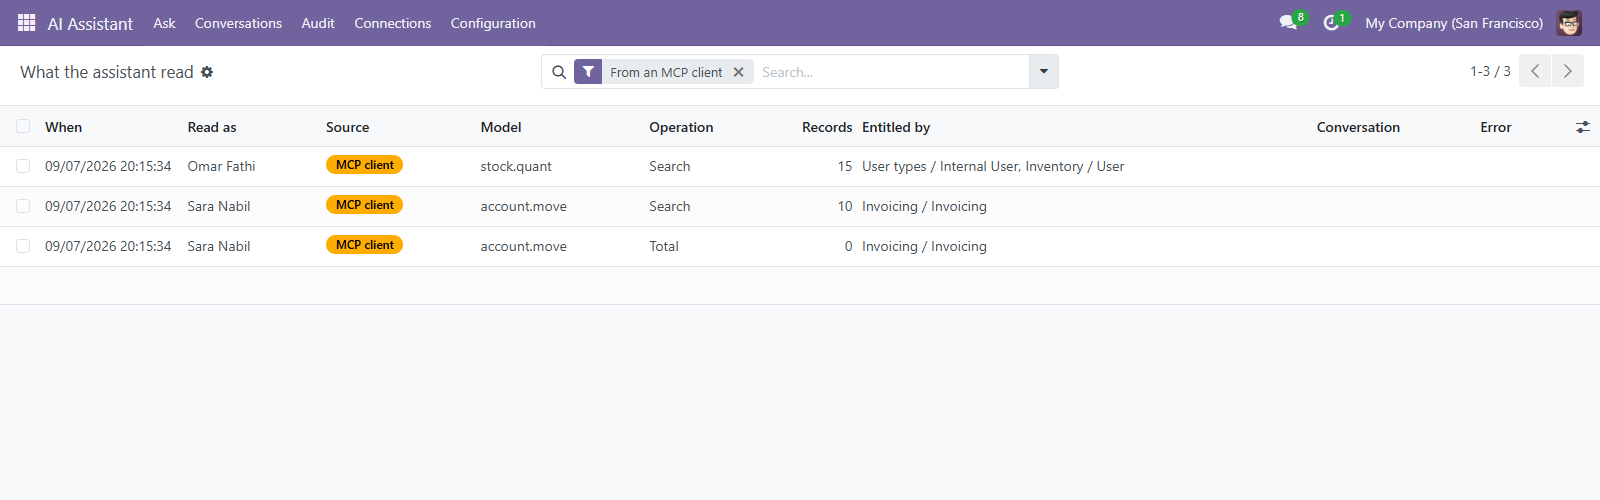Sort by the Read as column header
The image size is (1600, 500).
(212, 127)
